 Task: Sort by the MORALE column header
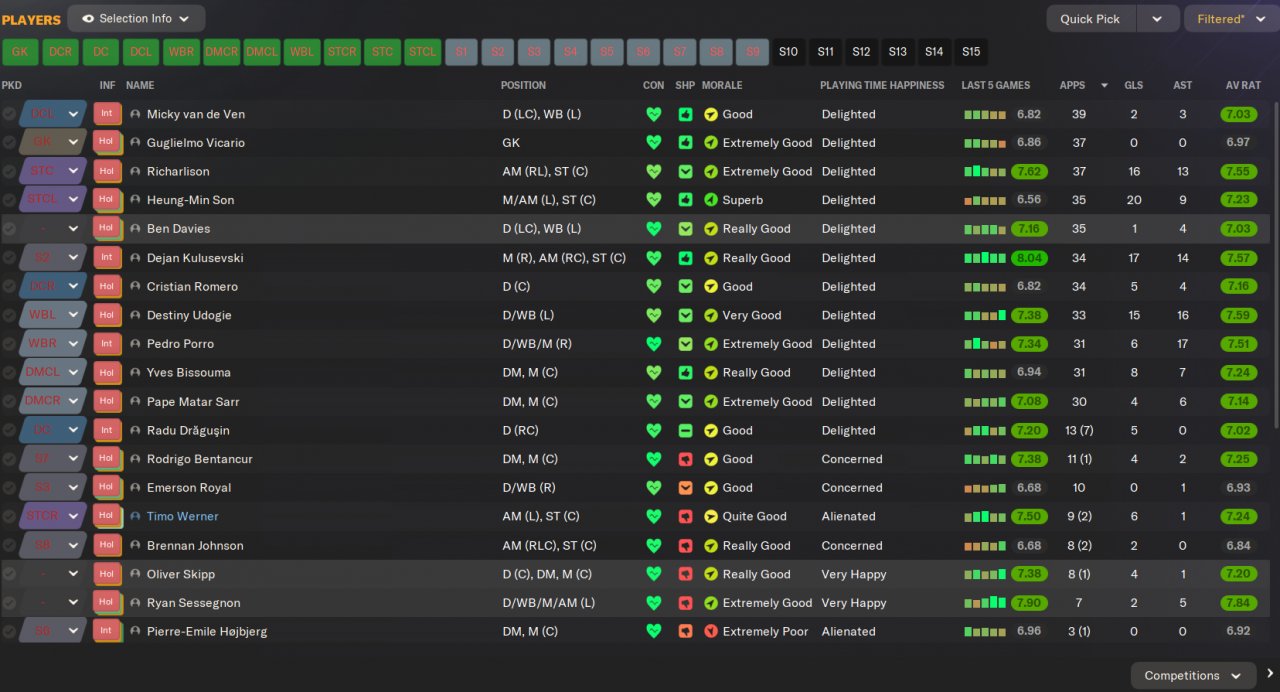pos(722,85)
